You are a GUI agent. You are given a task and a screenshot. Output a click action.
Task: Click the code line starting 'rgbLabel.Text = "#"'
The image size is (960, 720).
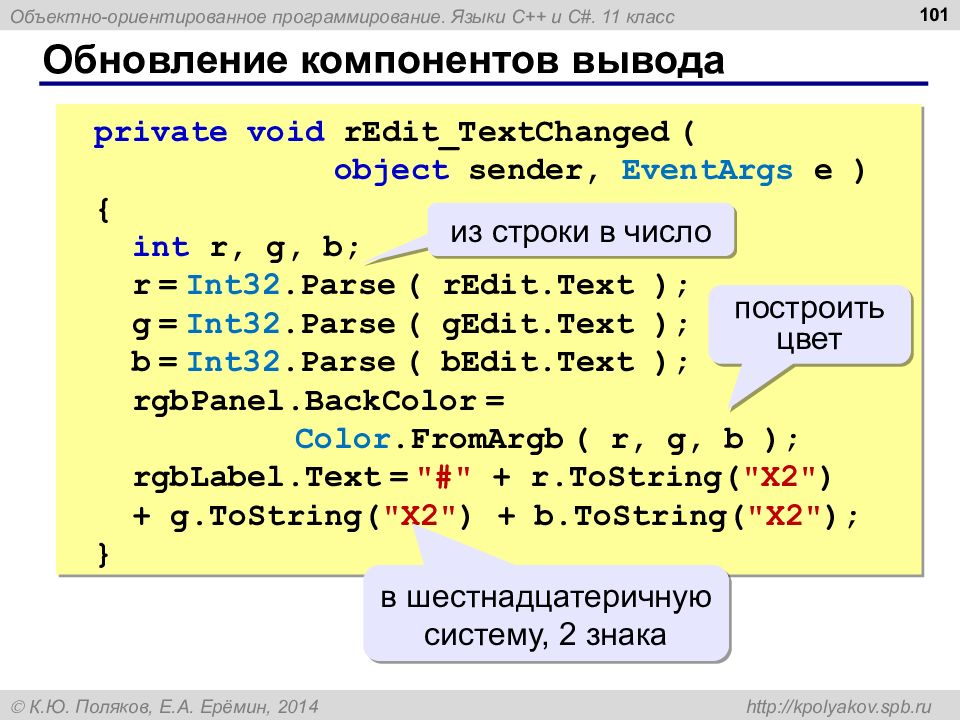click(x=482, y=478)
